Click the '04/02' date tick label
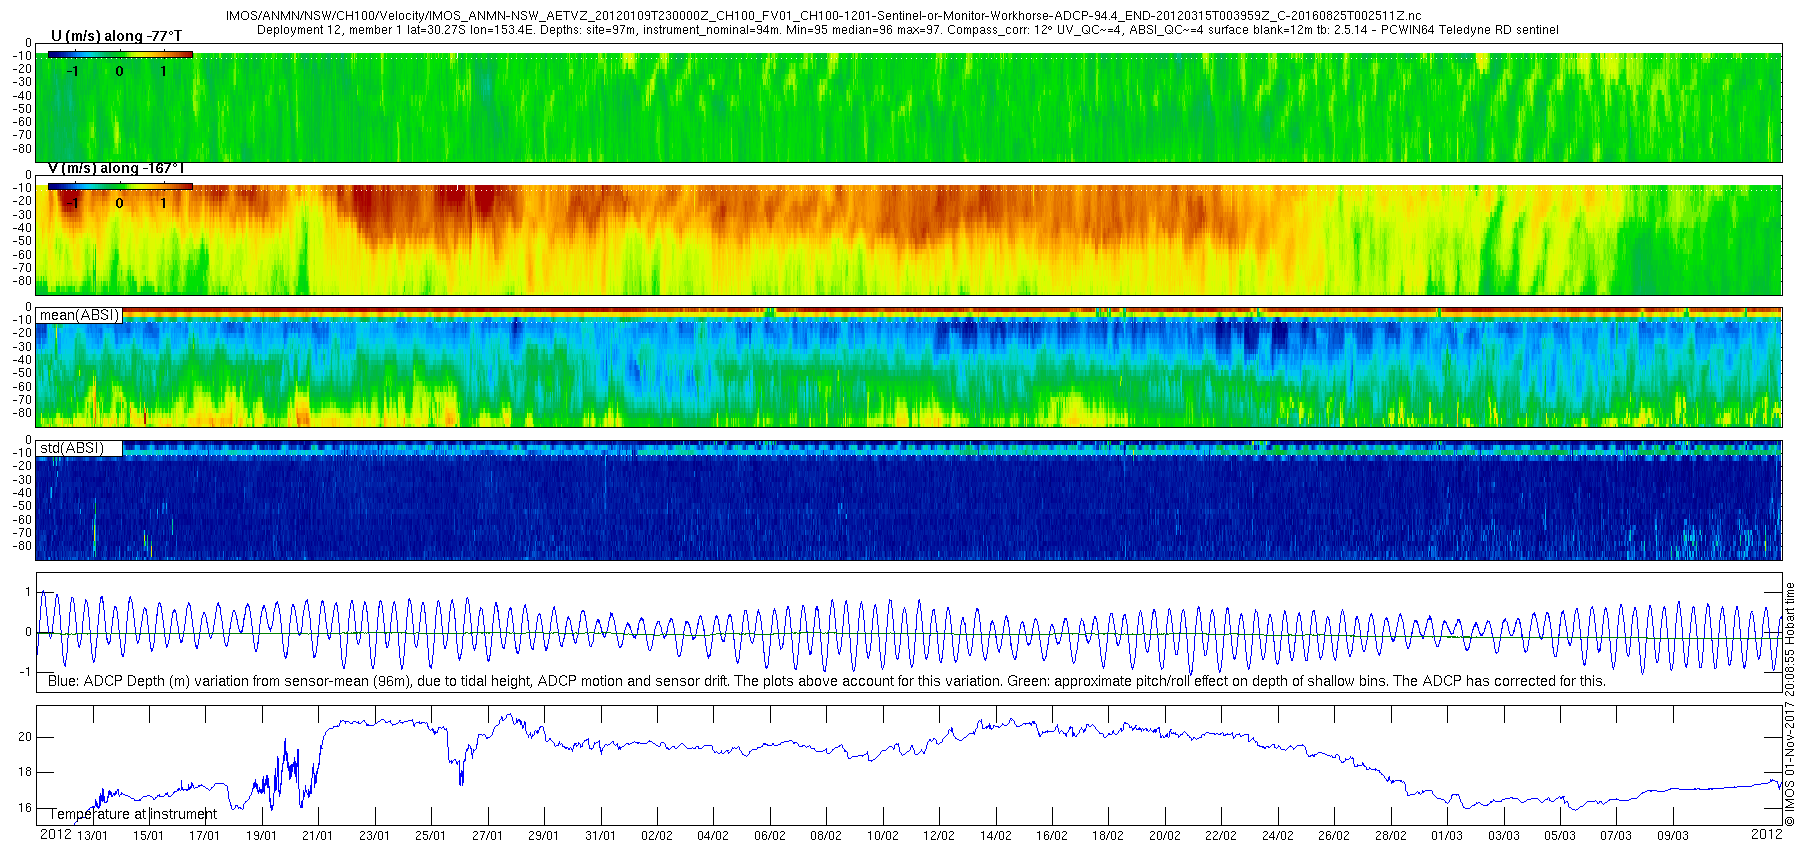The width and height of the screenshot is (1800, 850). [x=713, y=836]
